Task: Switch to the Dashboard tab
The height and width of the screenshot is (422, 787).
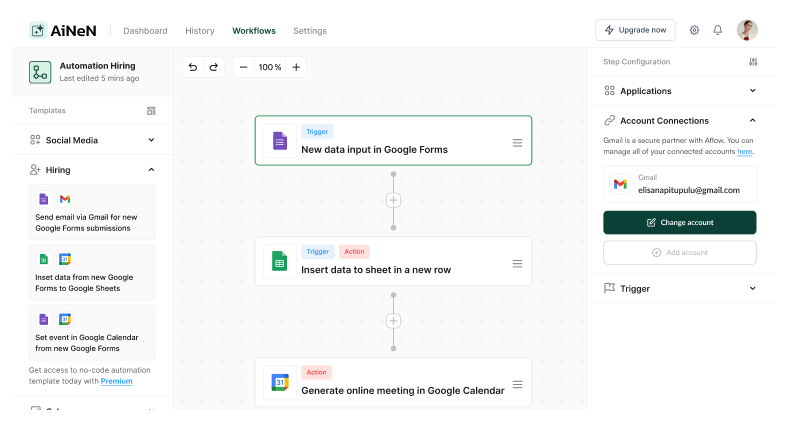Action: click(x=145, y=31)
